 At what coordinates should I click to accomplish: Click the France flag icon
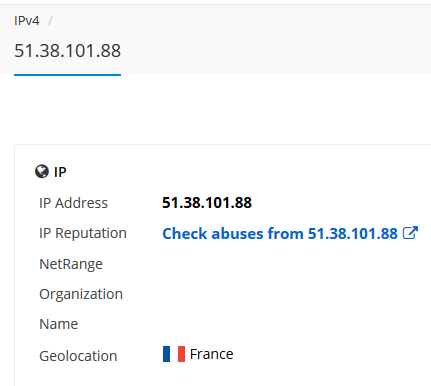[x=174, y=354]
